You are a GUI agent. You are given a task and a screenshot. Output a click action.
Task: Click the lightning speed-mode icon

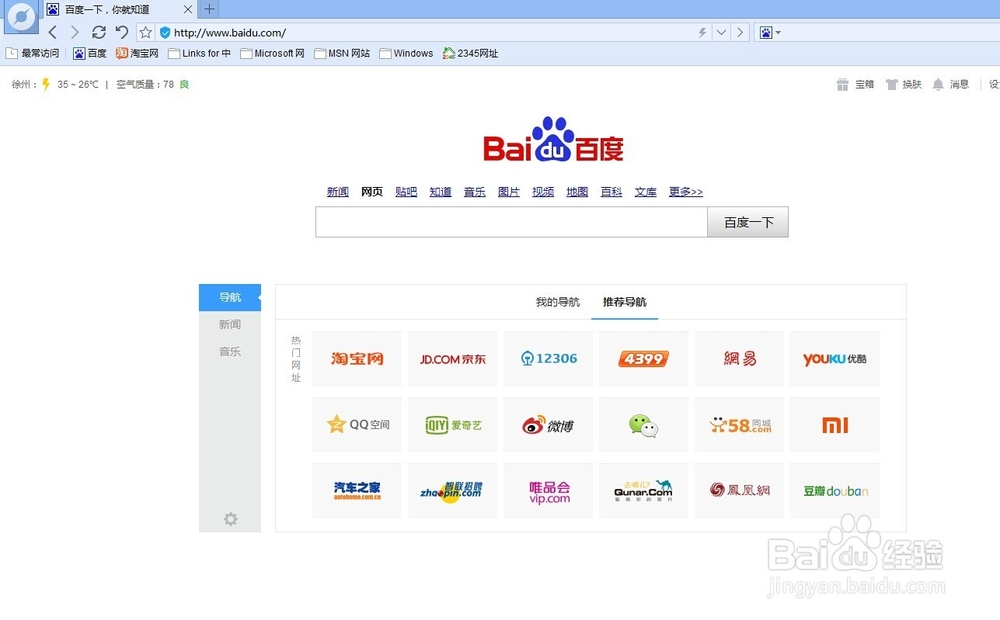(702, 33)
